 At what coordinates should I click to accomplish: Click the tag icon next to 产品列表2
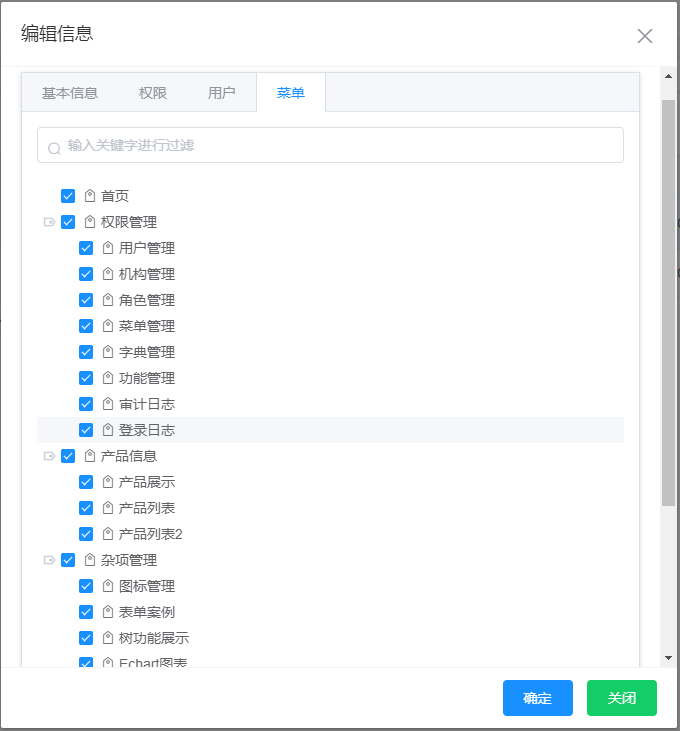pyautogui.click(x=108, y=534)
